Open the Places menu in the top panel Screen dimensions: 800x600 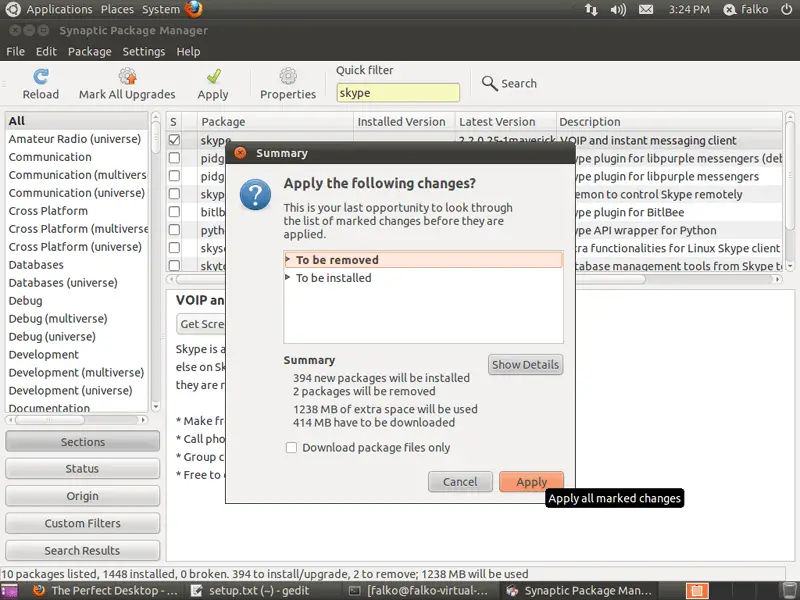pyautogui.click(x=117, y=9)
